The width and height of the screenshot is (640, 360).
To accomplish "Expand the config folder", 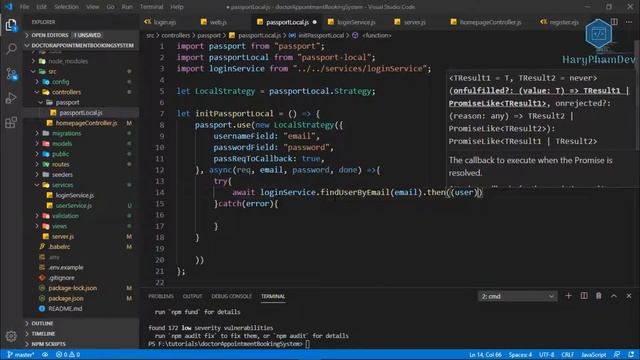I will 60,82.
